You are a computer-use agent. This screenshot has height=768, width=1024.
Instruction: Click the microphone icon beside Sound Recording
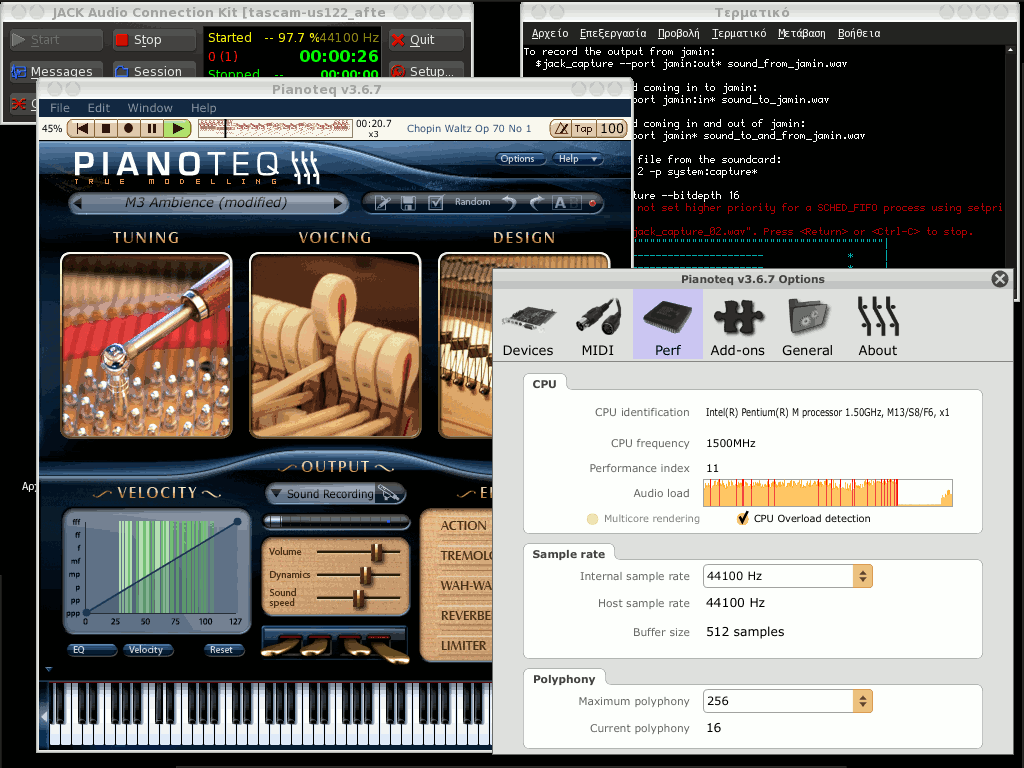pyautogui.click(x=390, y=494)
